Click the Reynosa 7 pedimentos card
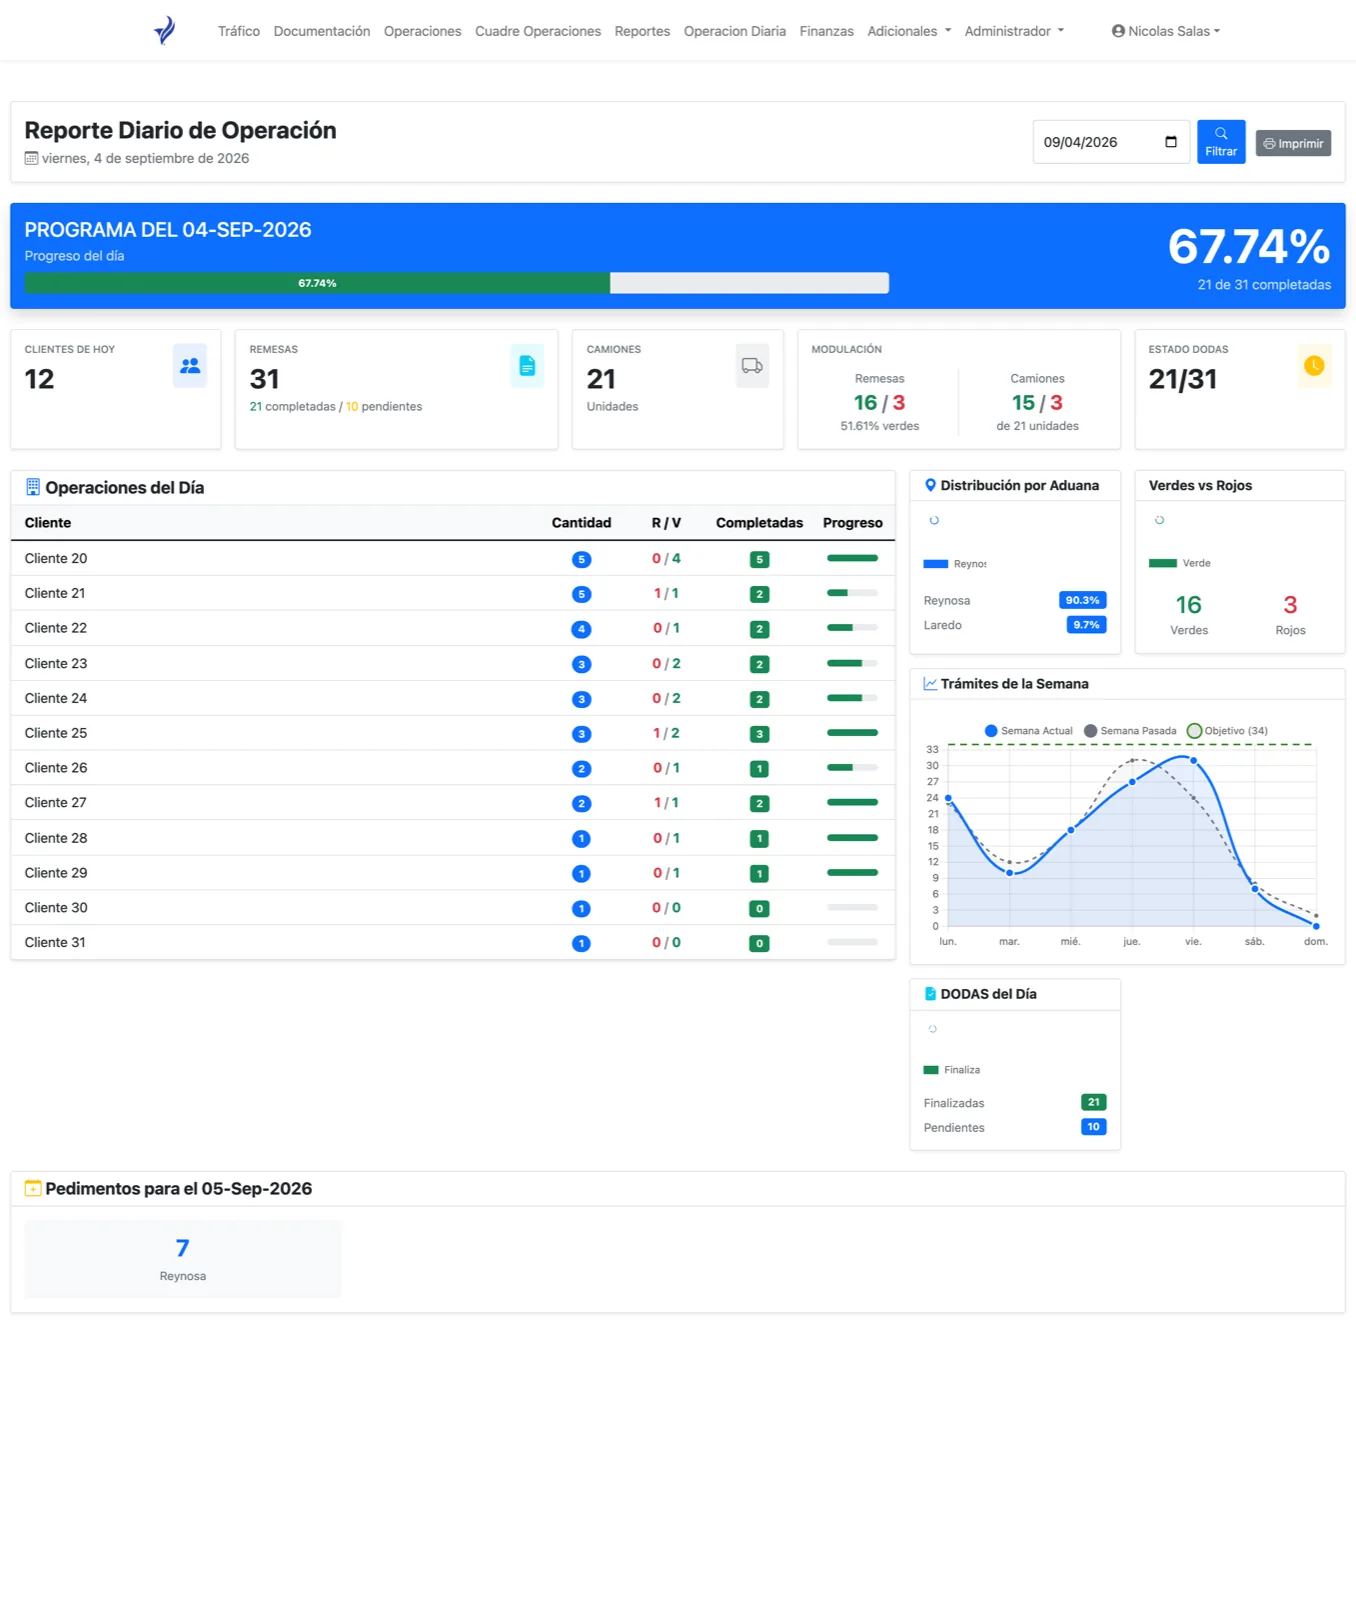This screenshot has width=1356, height=1600. (183, 1259)
